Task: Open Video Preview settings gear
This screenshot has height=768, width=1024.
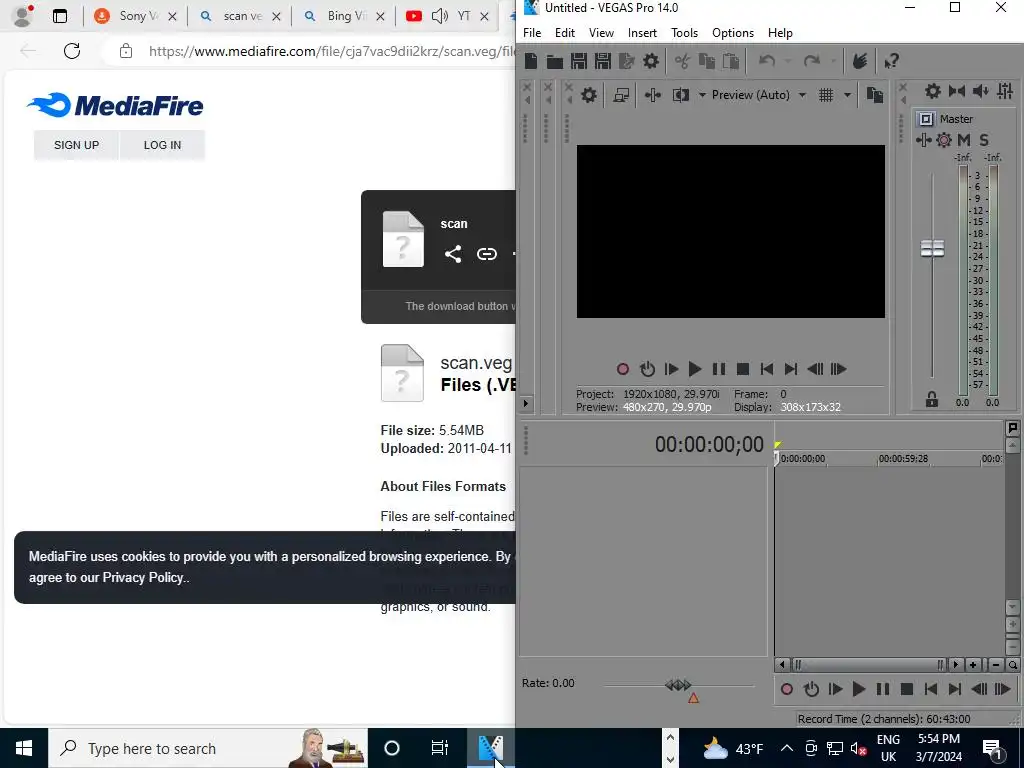Action: [x=589, y=95]
